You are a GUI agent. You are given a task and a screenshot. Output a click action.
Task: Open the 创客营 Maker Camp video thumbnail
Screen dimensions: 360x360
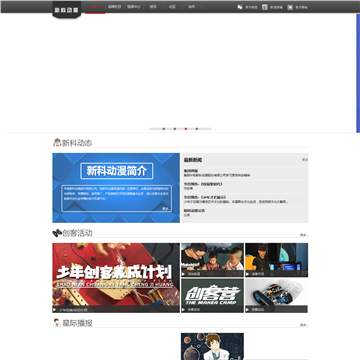(212, 296)
